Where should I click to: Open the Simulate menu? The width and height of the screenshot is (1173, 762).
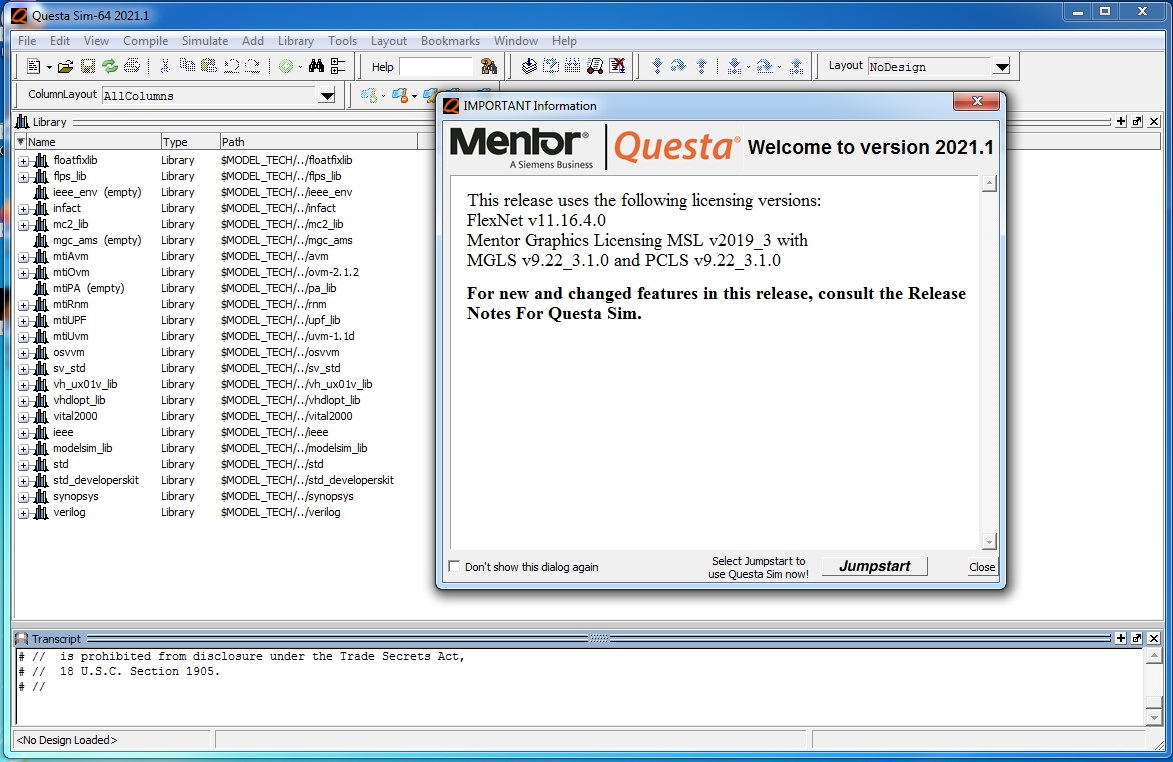click(205, 40)
